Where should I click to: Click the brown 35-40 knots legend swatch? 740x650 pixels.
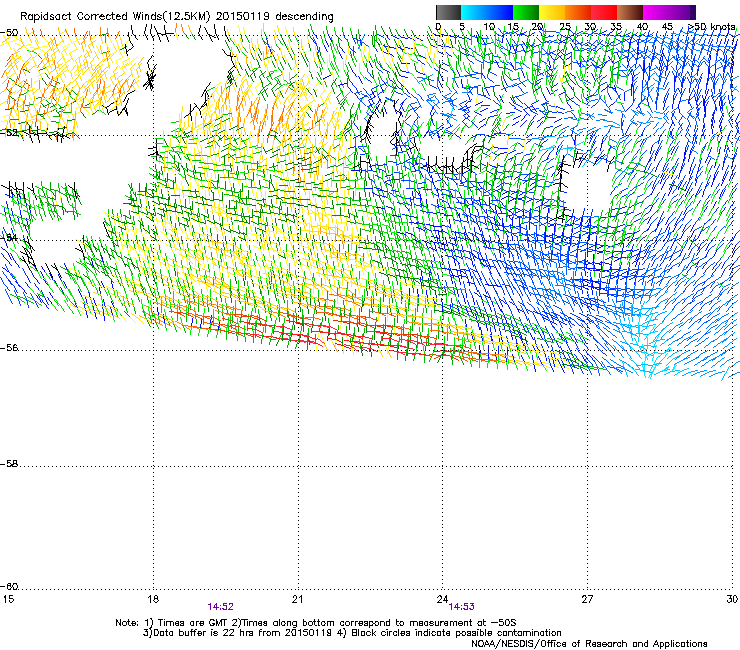pos(630,12)
